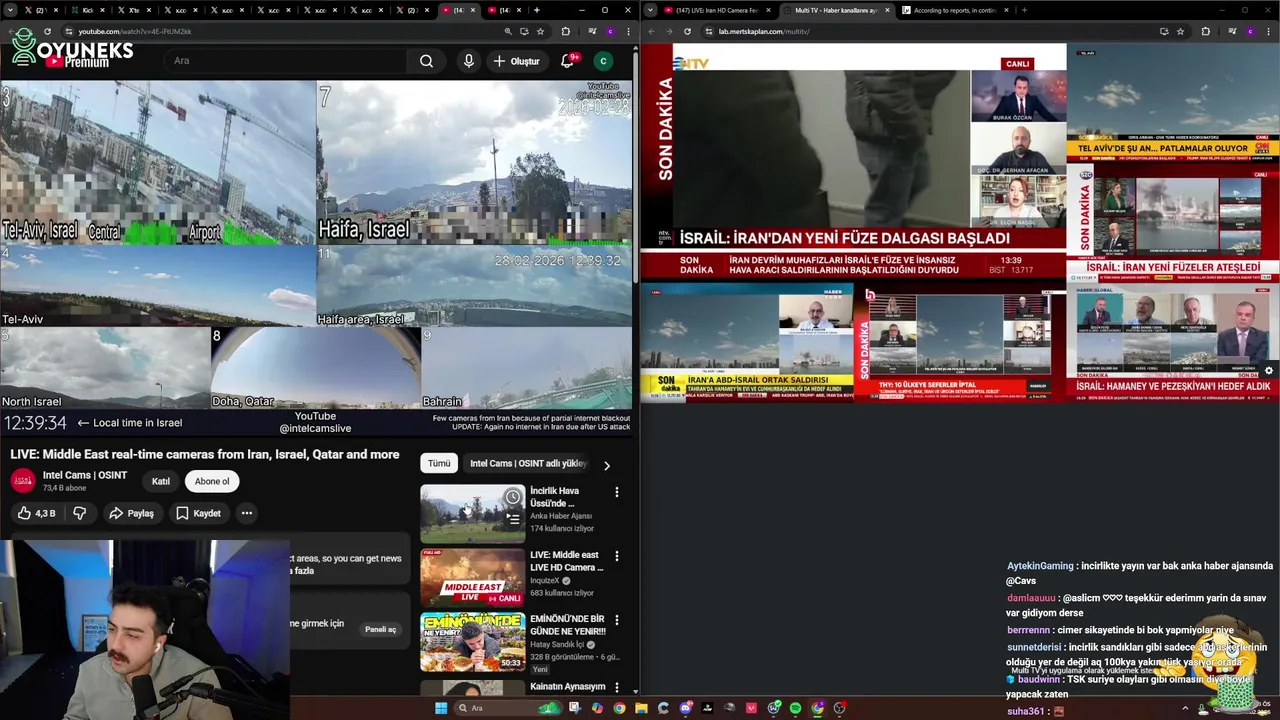This screenshot has width=1280, height=720.
Task: Open new tab in the left Chrome window
Action: tap(536, 10)
